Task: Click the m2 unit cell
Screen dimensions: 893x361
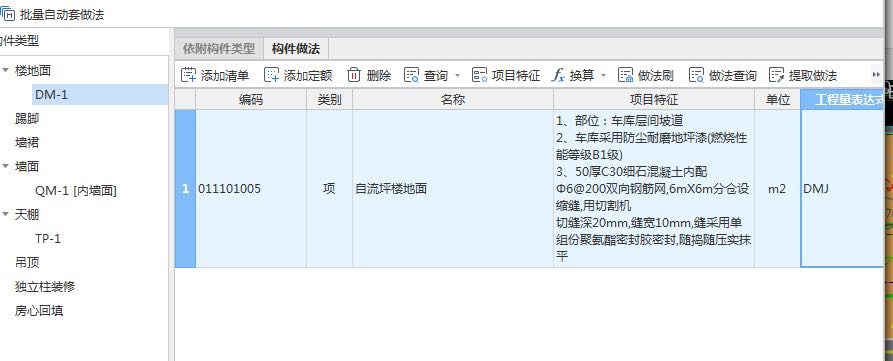Action: point(777,188)
